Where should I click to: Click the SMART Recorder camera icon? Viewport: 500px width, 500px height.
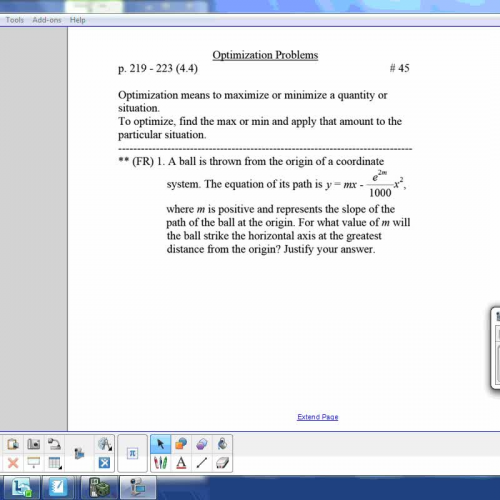point(79,454)
